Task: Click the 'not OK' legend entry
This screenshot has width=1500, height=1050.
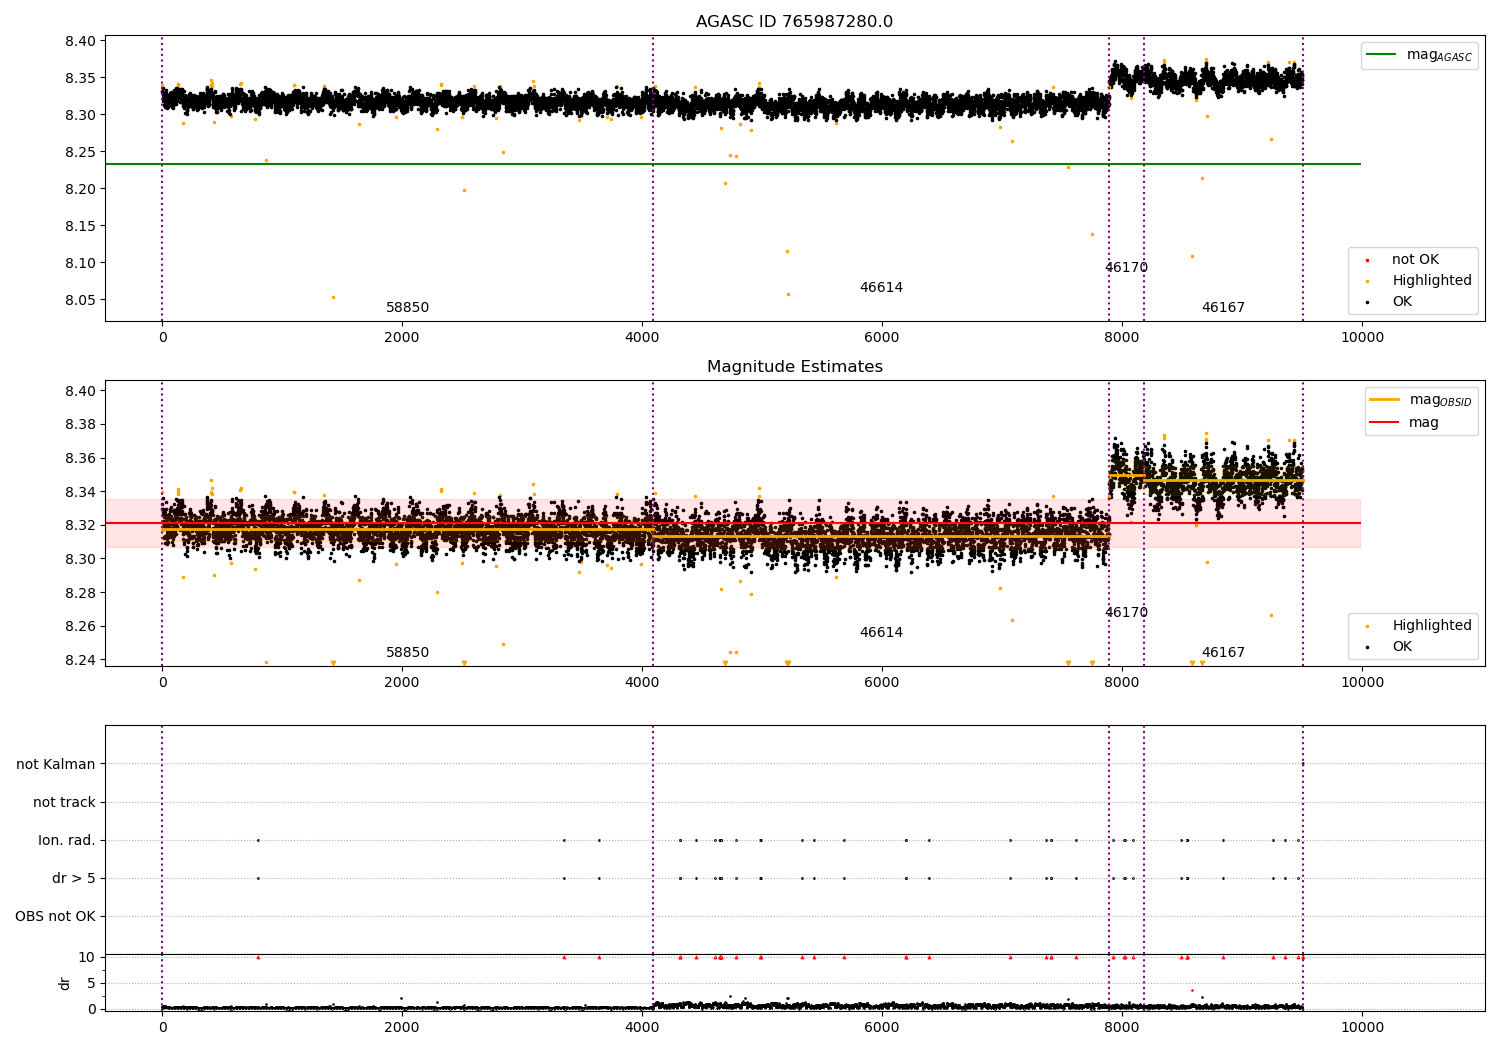Action: point(1402,260)
